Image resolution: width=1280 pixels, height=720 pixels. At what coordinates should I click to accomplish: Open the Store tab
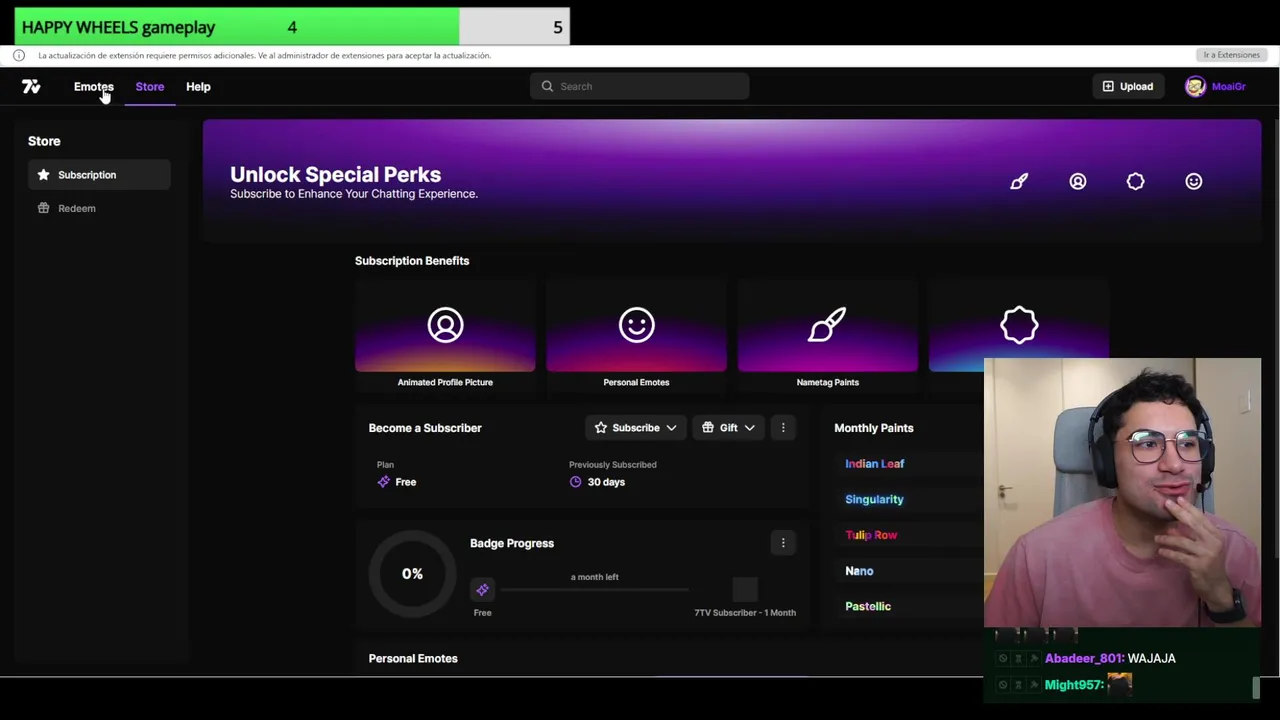coord(150,87)
